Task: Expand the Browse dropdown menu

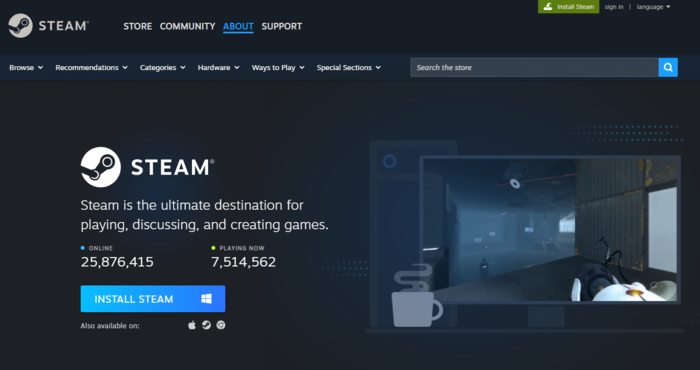Action: (x=26, y=67)
